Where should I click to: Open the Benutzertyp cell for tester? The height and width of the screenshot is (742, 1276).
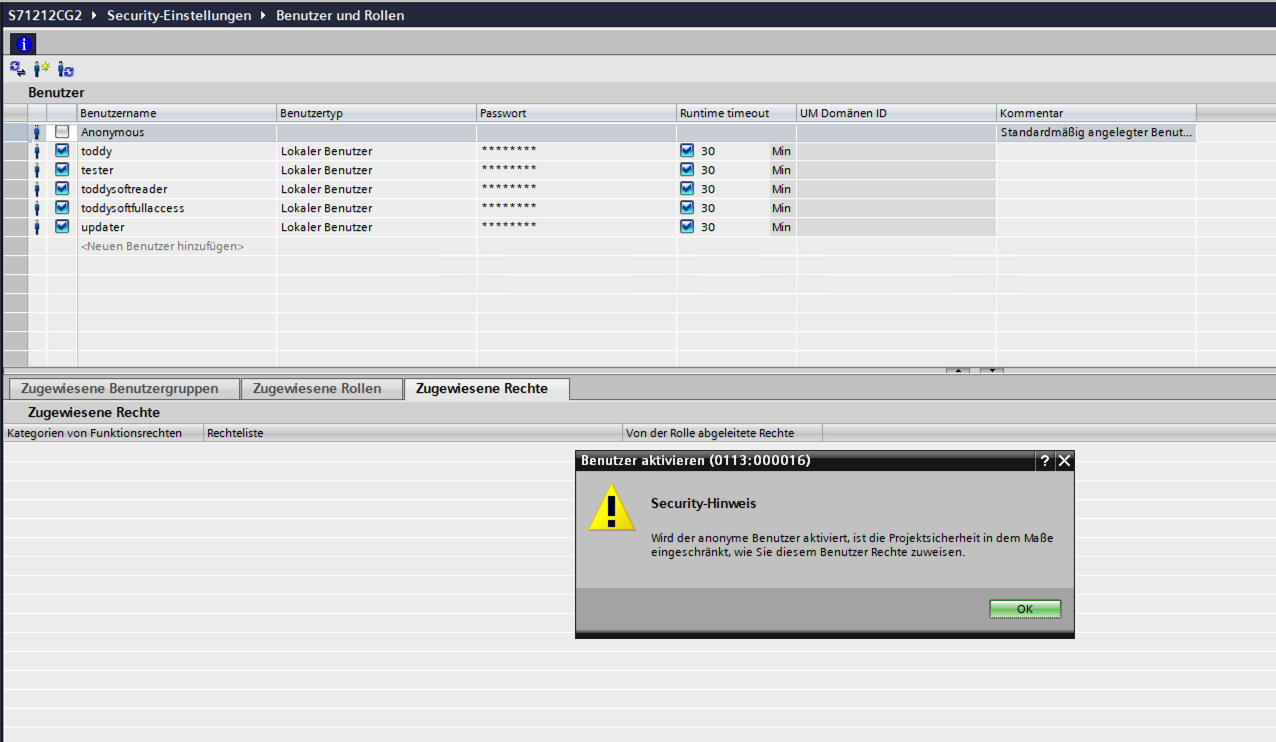[376, 170]
